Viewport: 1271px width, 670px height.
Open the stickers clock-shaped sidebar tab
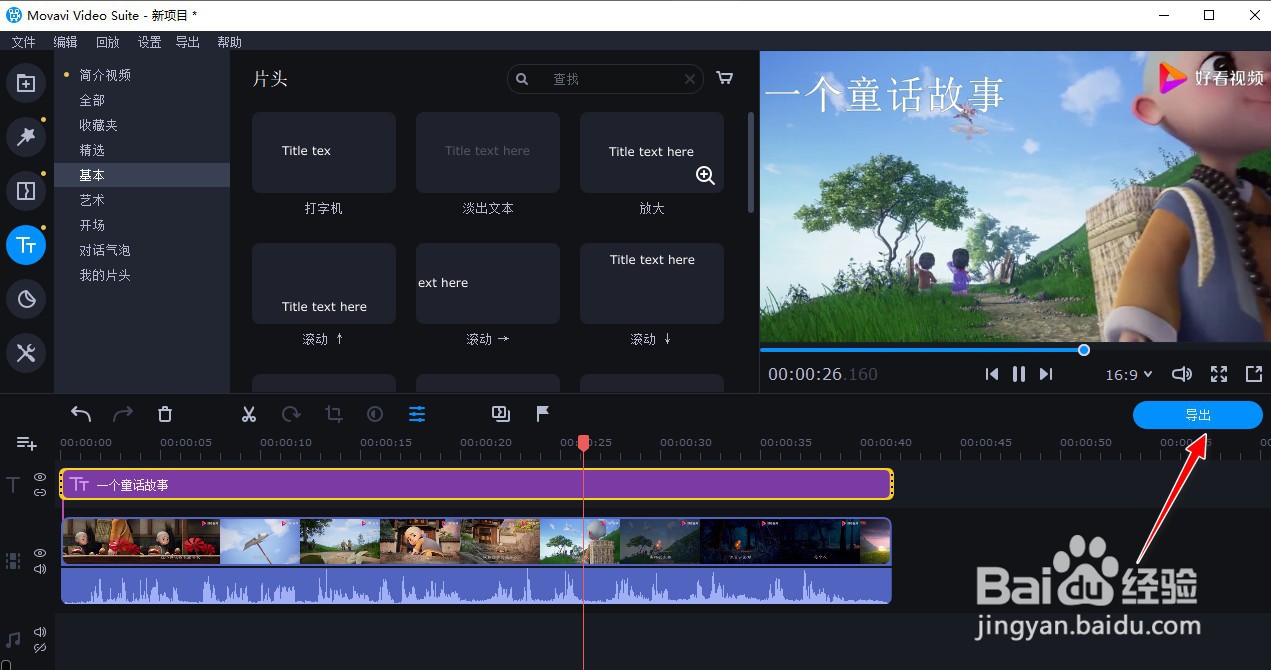tap(26, 298)
